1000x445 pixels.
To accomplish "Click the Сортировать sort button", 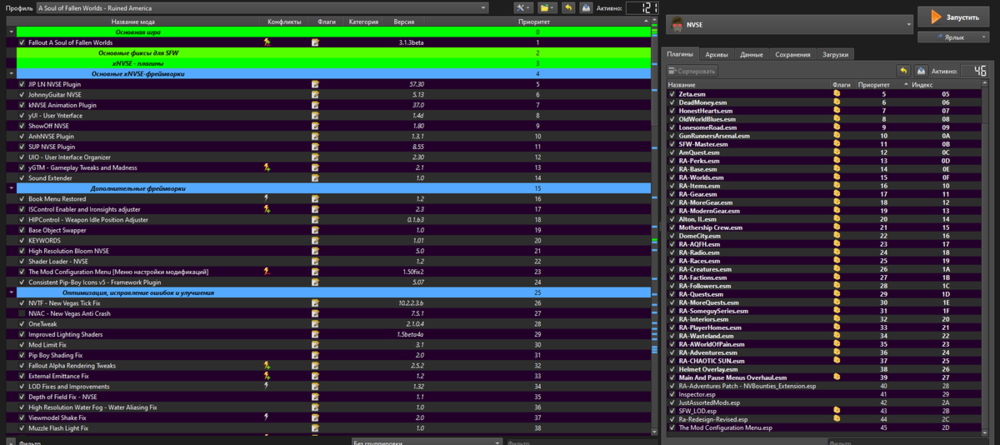I will pos(693,71).
